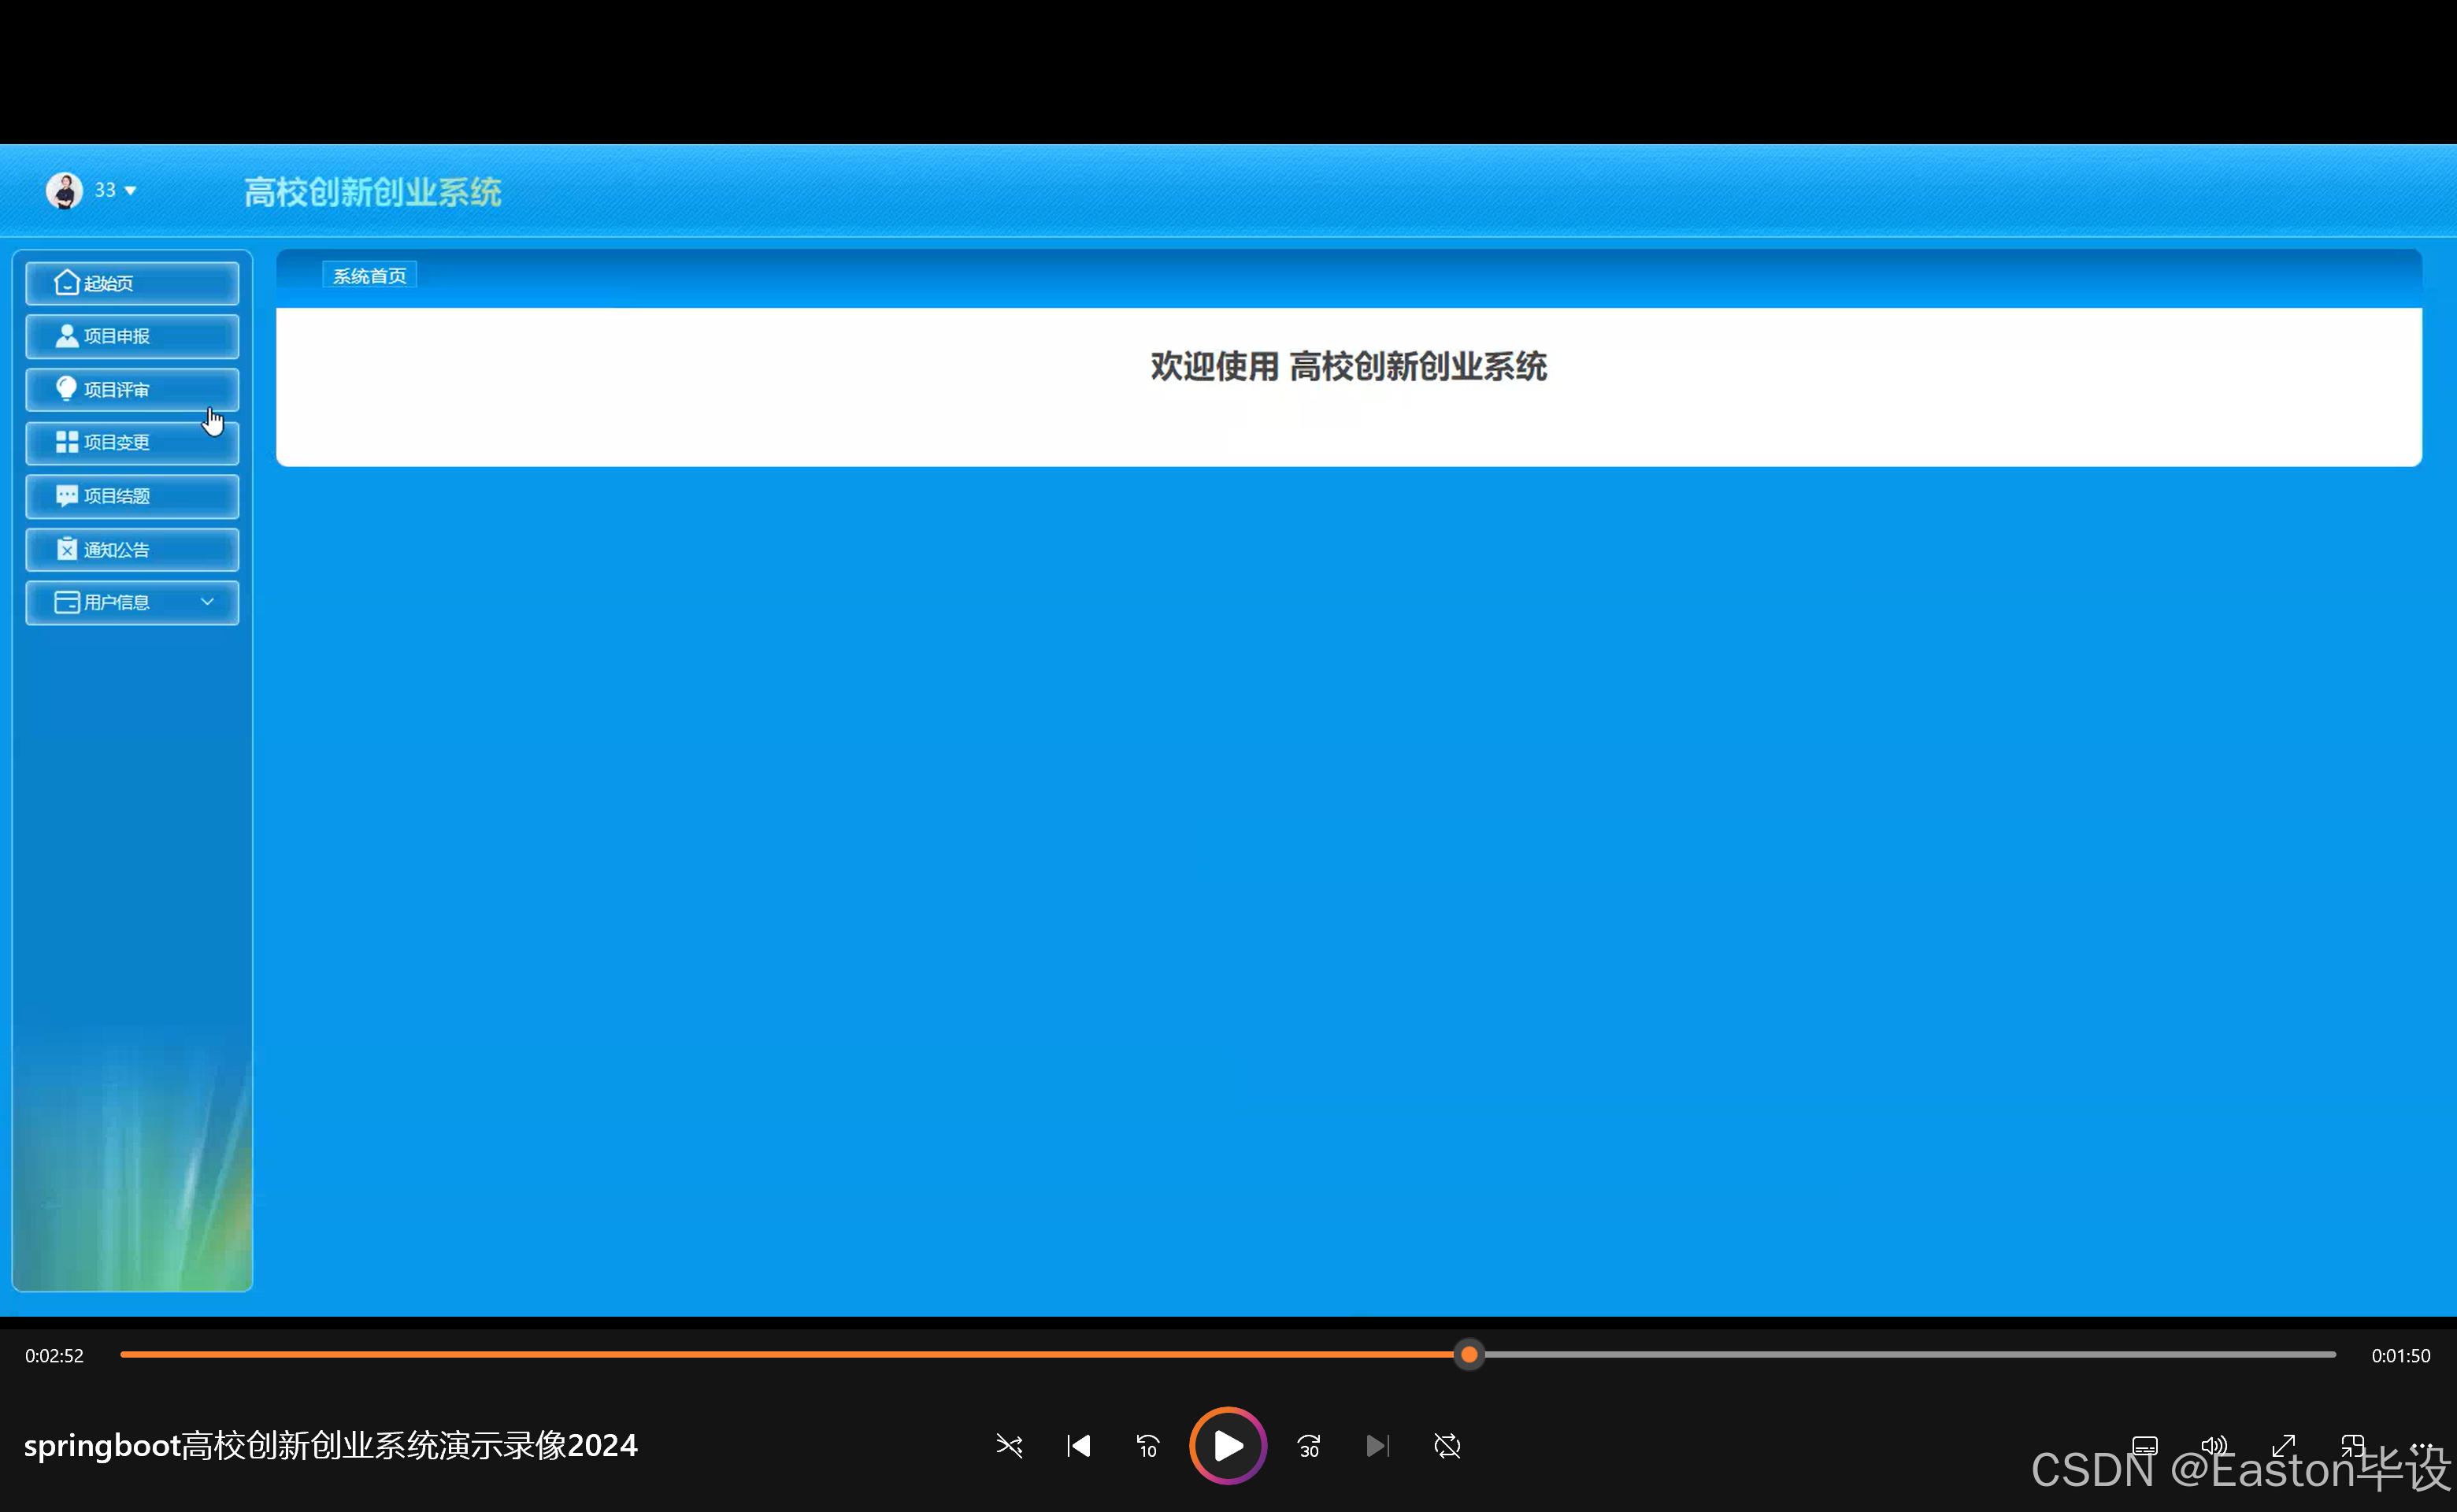Click the user avatar photo
Image resolution: width=2457 pixels, height=1512 pixels.
point(64,190)
